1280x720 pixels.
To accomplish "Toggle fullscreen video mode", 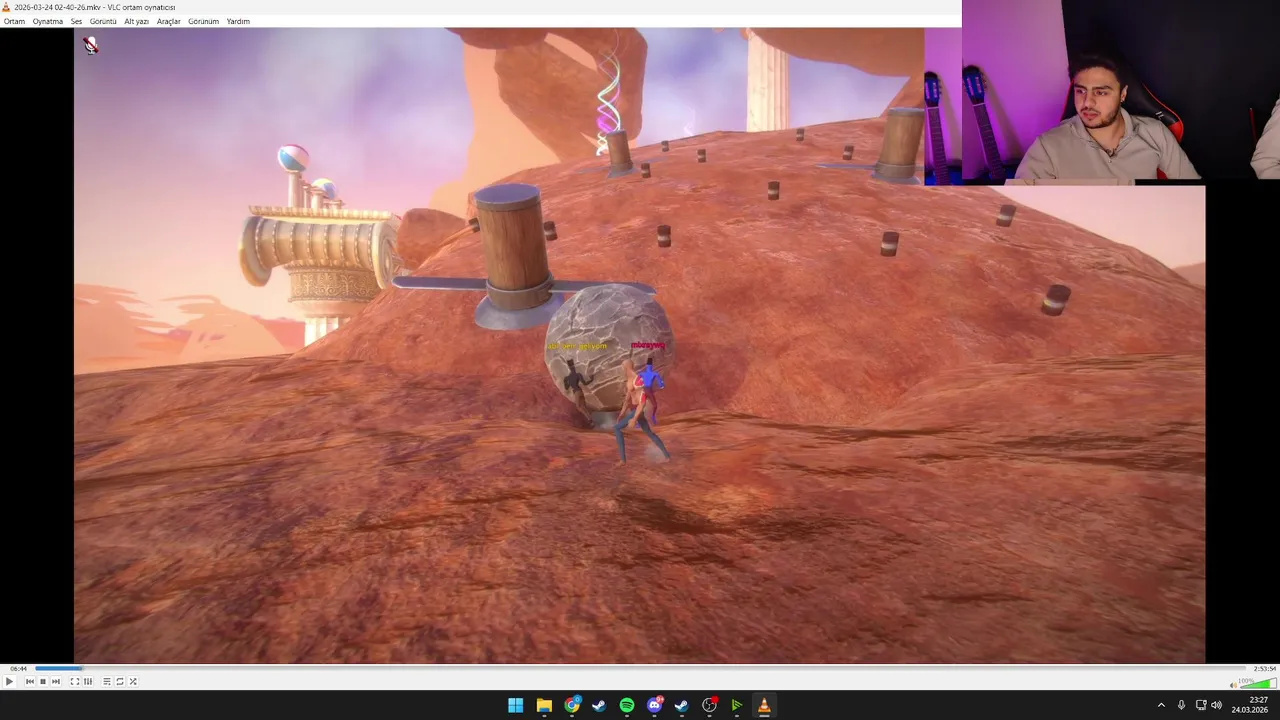I will tap(74, 681).
